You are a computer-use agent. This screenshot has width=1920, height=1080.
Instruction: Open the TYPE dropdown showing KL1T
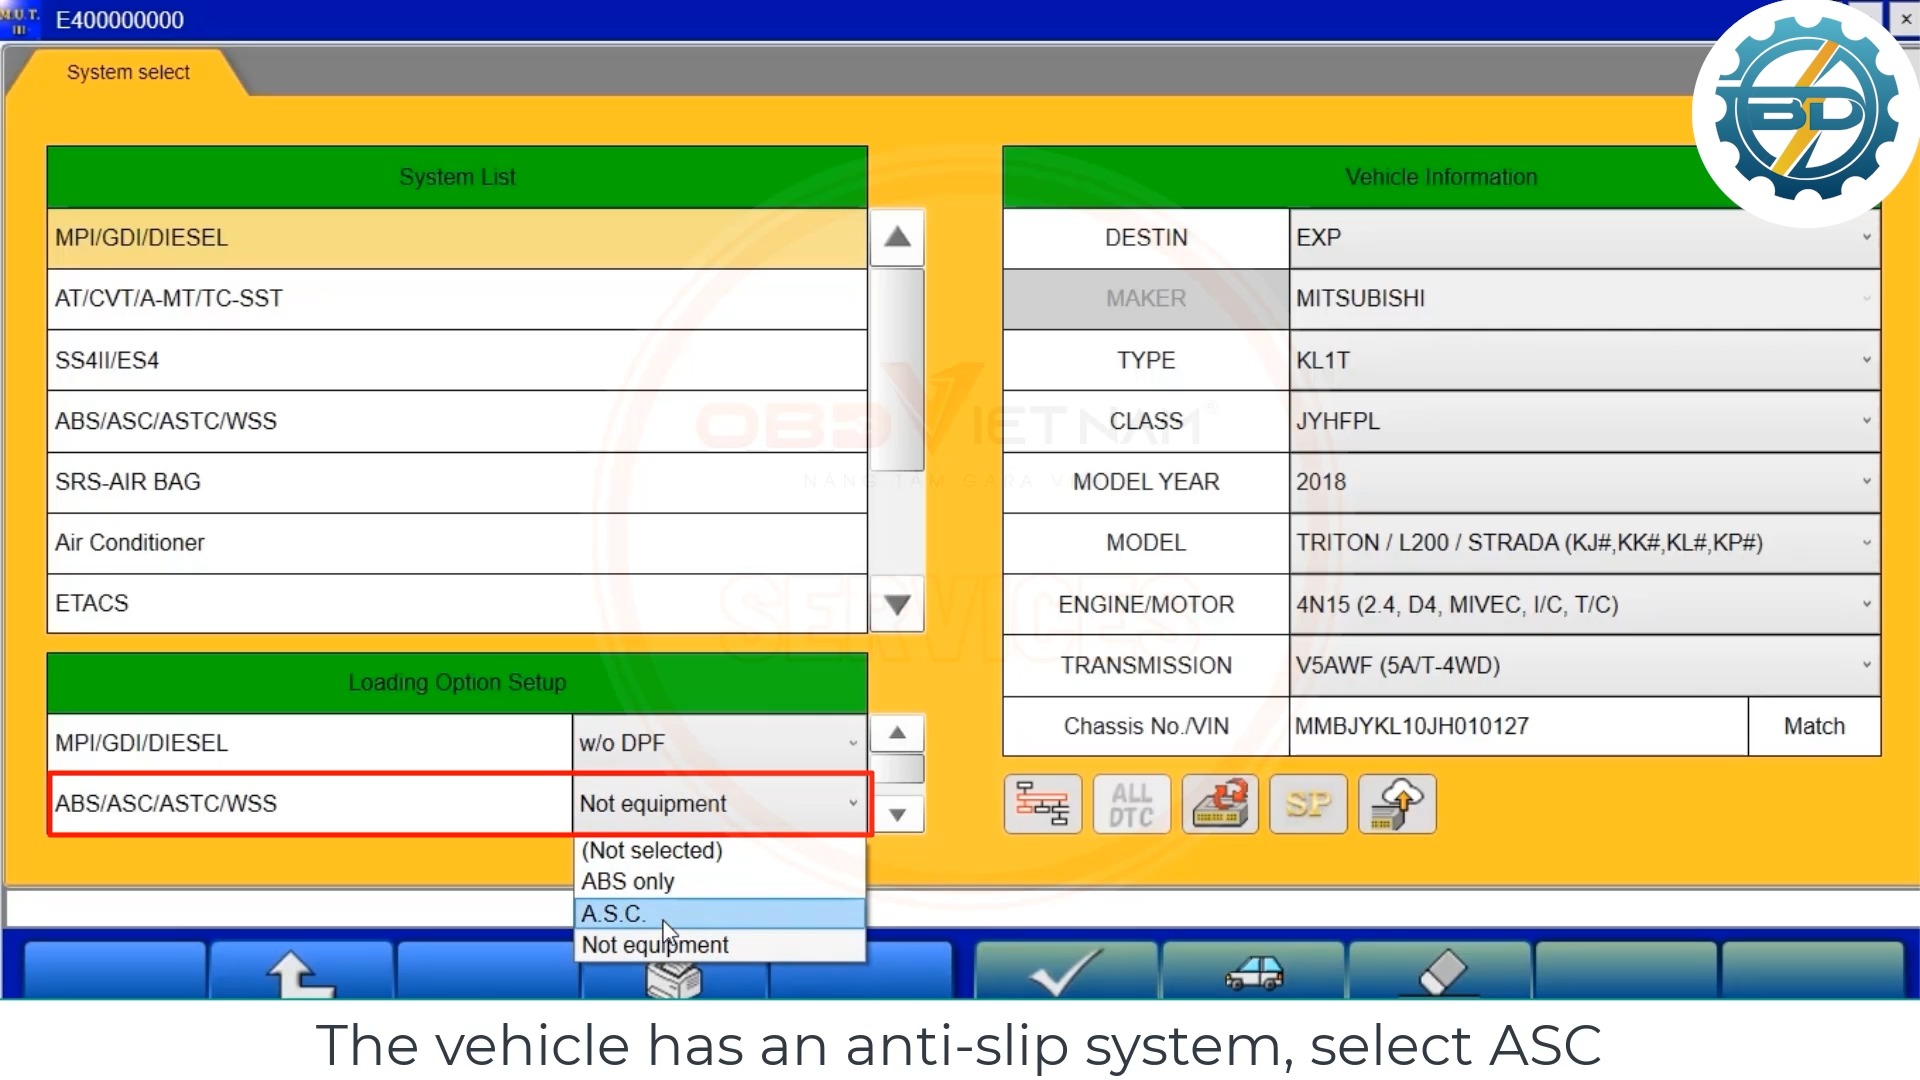(1584, 360)
